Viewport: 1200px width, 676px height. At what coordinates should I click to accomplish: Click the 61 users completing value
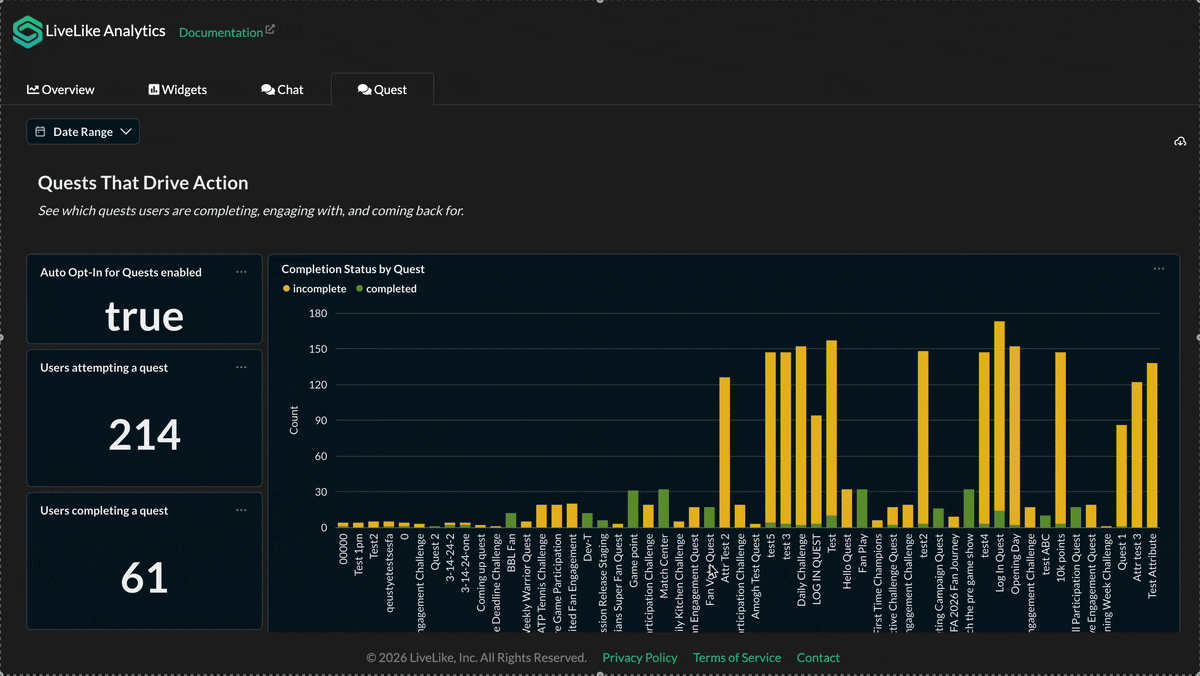(x=145, y=578)
